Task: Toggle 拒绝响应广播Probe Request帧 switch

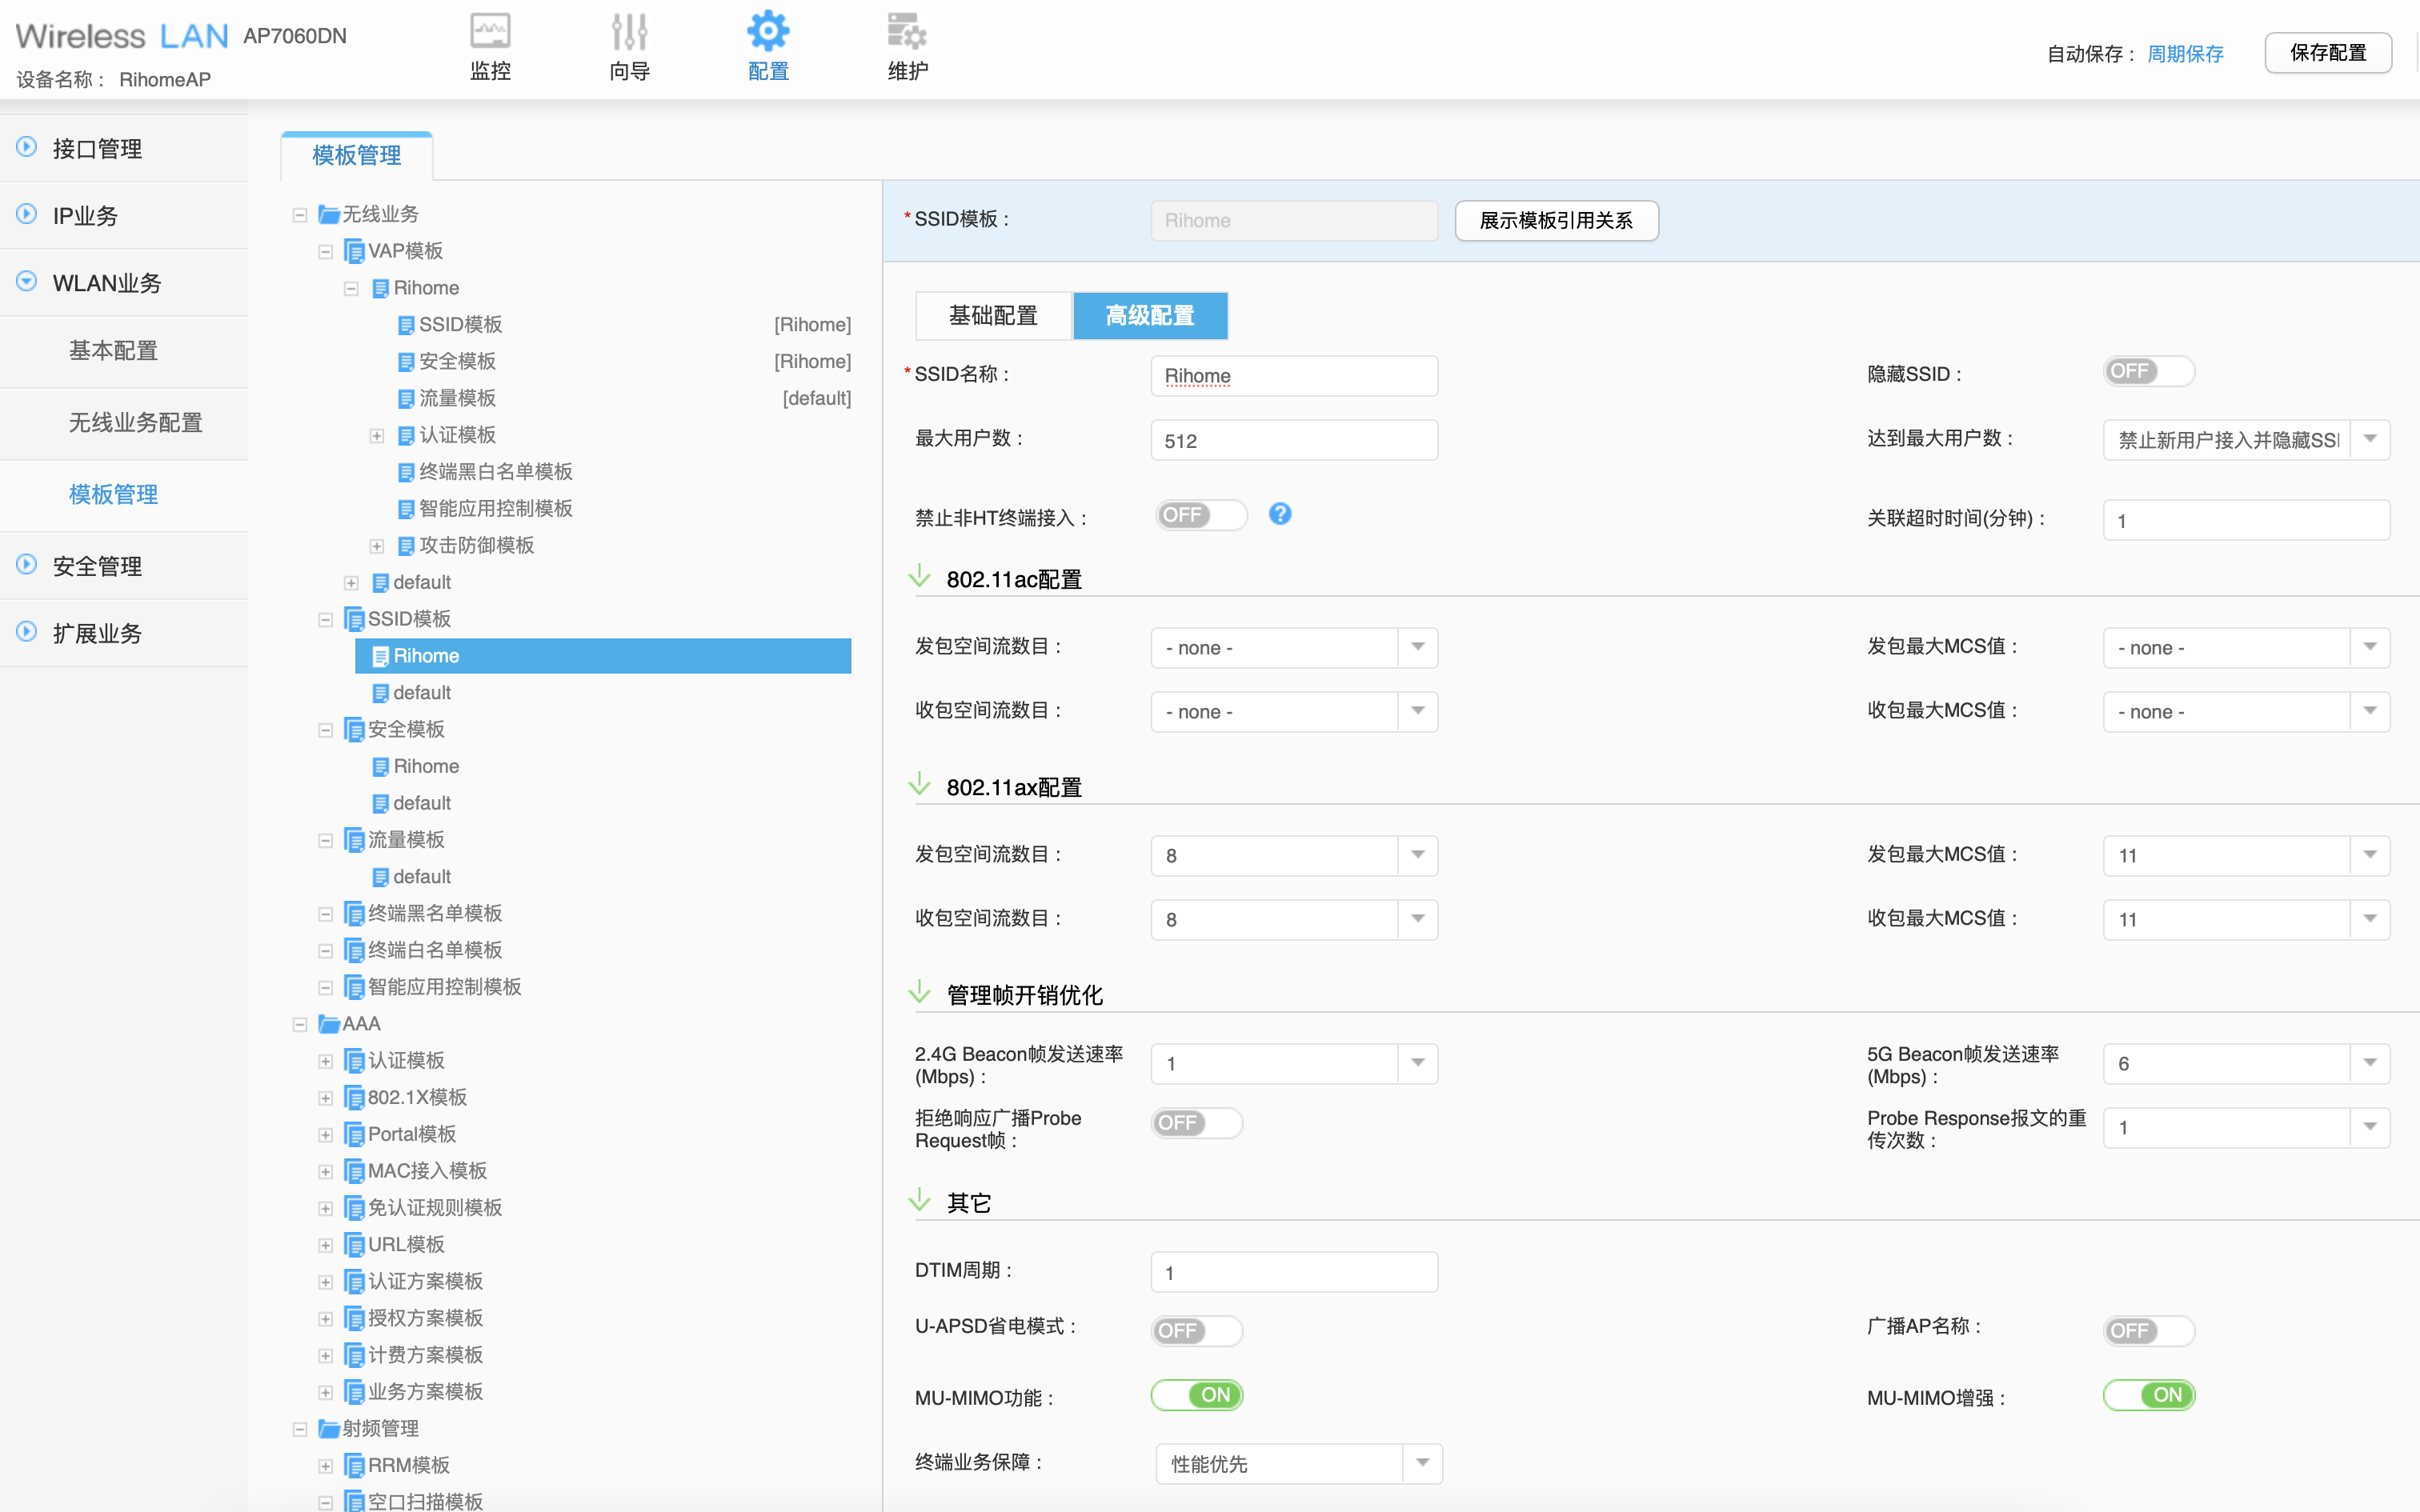Action: [1197, 1123]
